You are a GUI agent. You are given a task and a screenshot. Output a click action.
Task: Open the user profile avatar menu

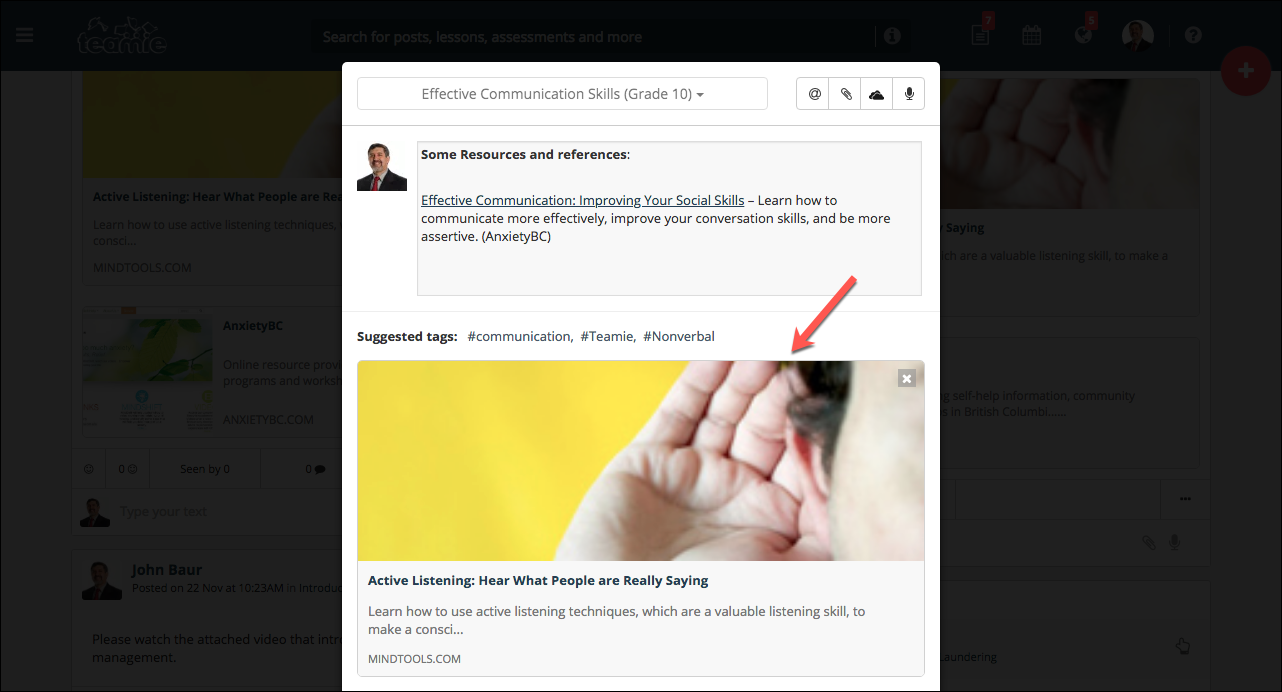point(1138,36)
